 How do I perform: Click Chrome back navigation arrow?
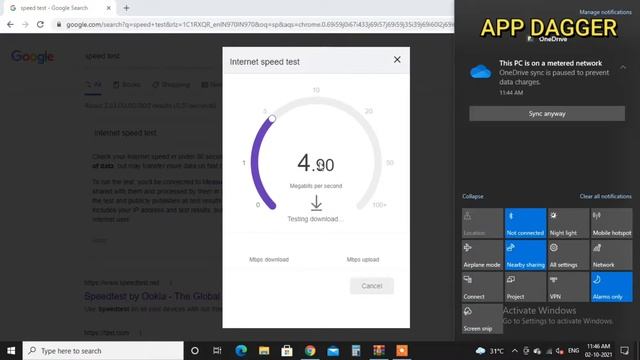[10, 24]
